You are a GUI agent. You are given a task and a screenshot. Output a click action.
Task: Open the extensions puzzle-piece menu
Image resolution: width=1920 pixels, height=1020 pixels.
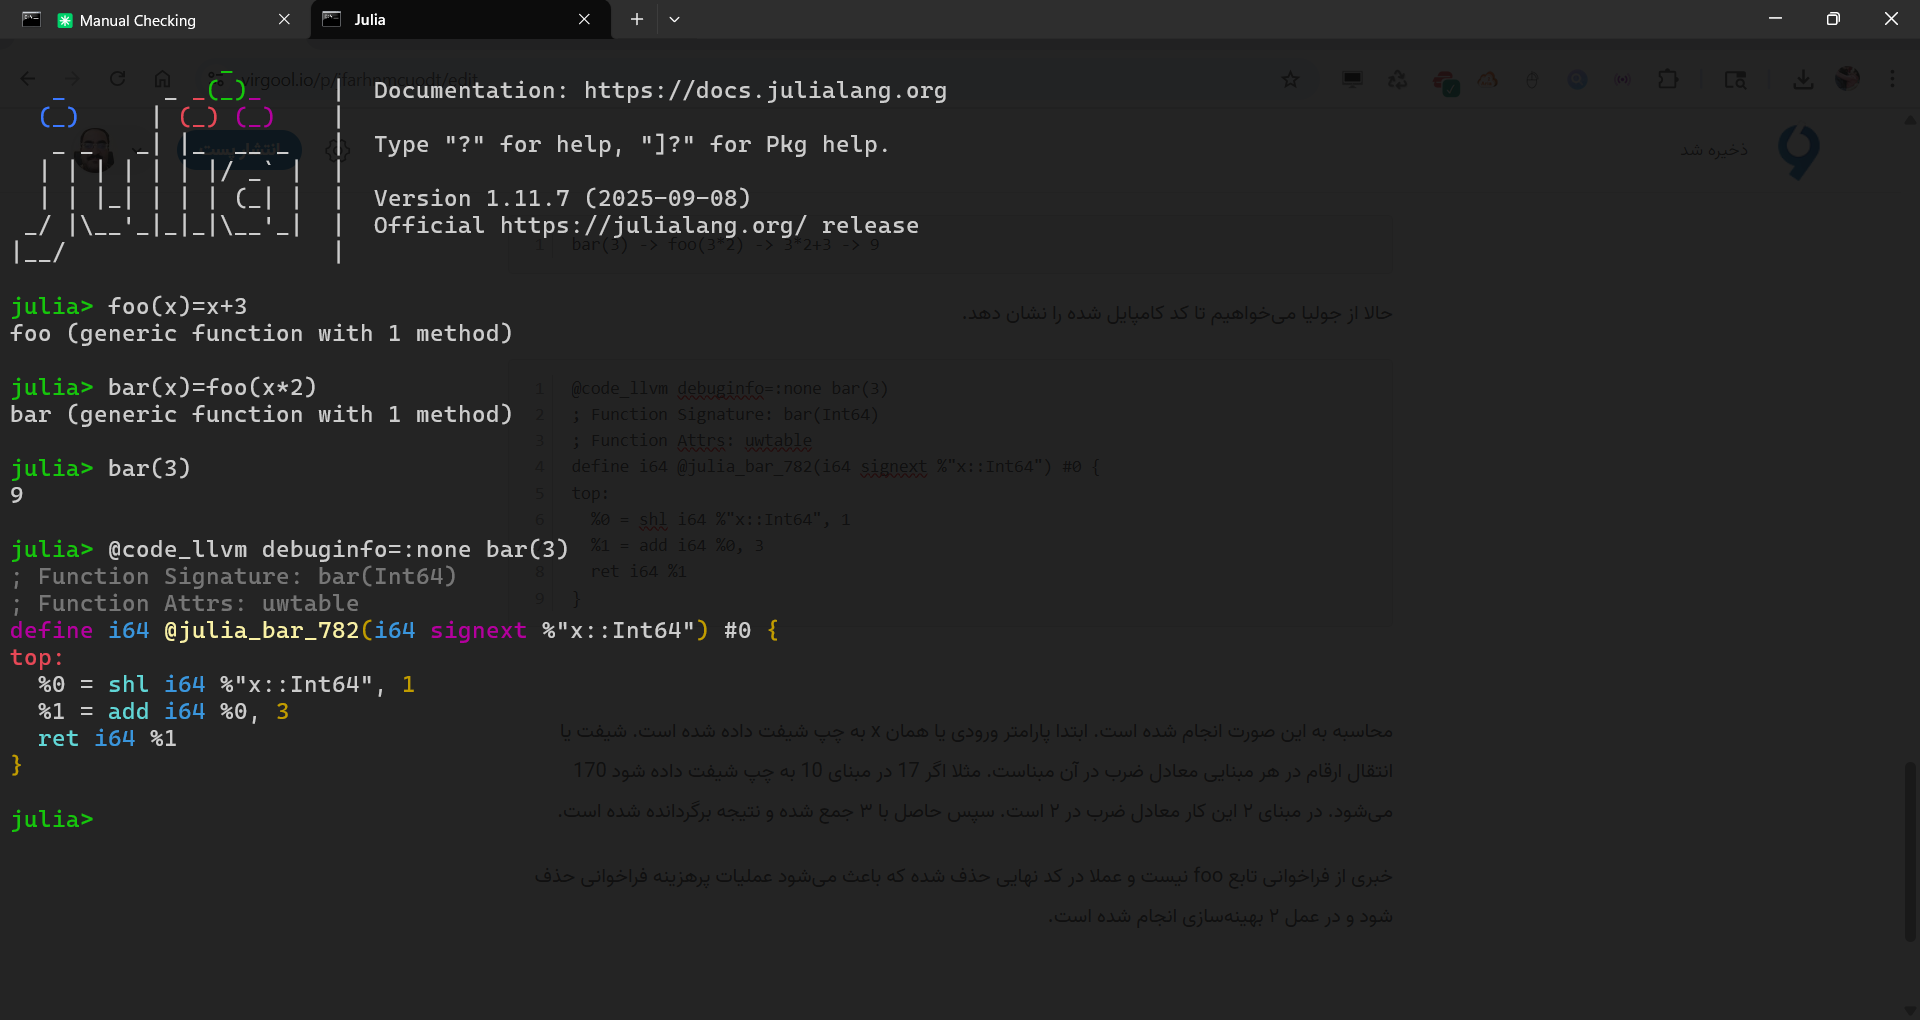[1668, 79]
